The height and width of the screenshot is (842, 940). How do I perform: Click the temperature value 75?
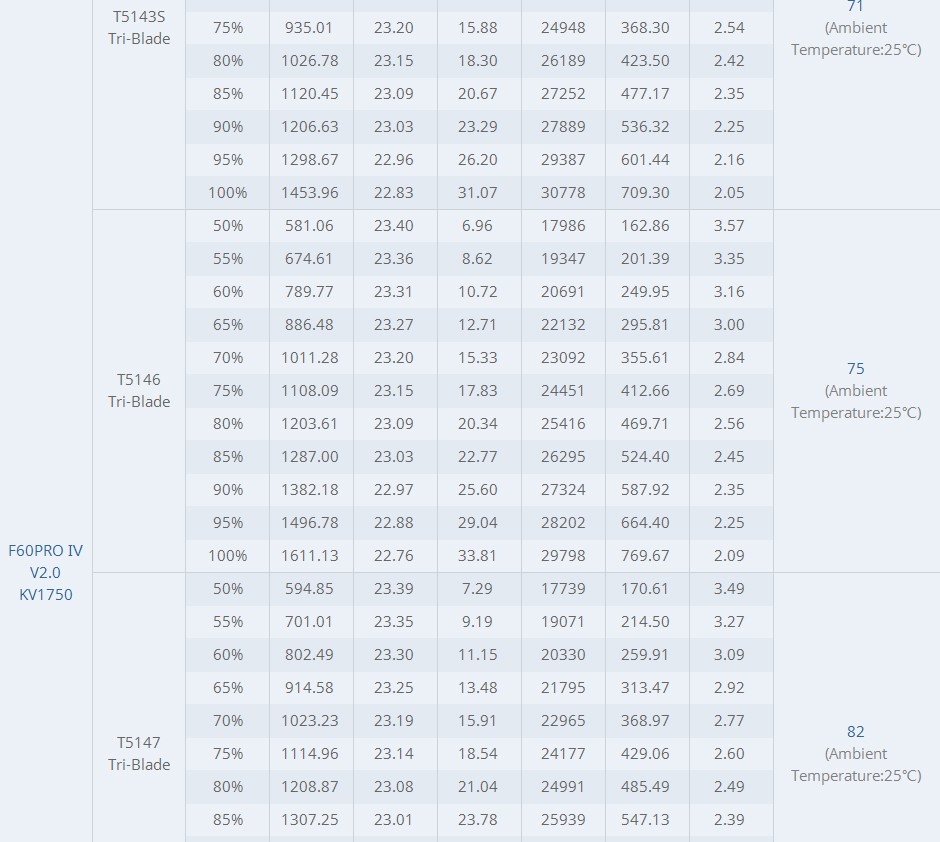(855, 369)
